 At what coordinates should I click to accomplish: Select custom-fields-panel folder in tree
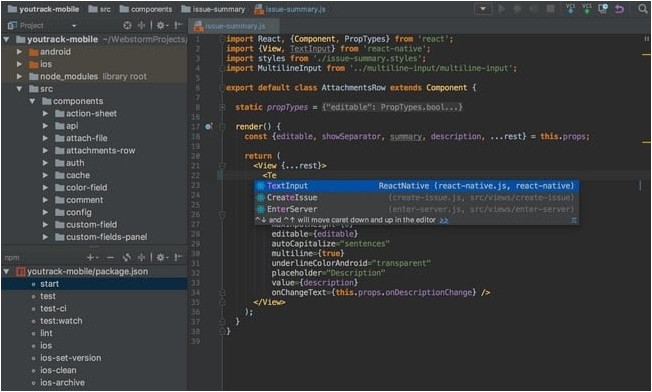(x=106, y=237)
